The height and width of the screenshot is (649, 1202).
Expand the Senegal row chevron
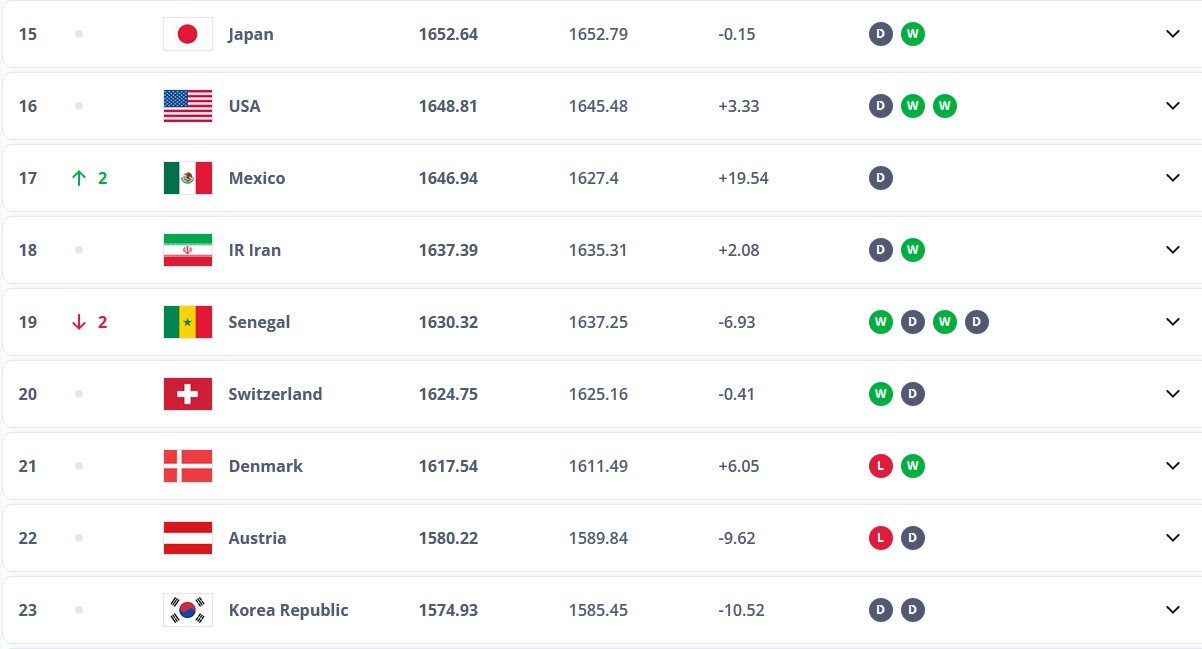1173,322
